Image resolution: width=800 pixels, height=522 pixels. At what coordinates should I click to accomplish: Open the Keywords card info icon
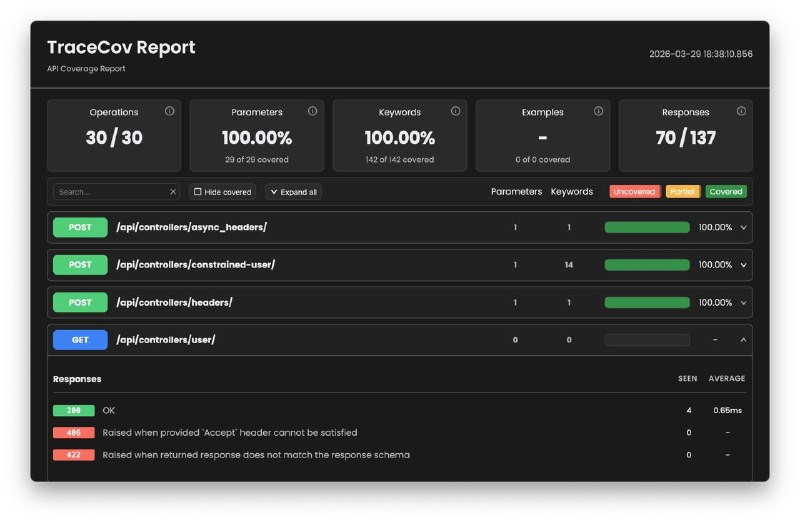click(x=455, y=112)
